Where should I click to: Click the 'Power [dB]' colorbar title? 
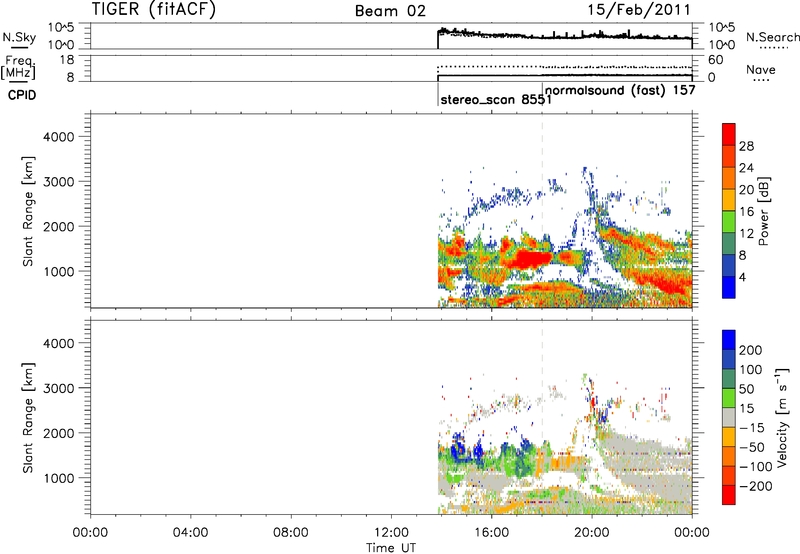pyautogui.click(x=763, y=211)
